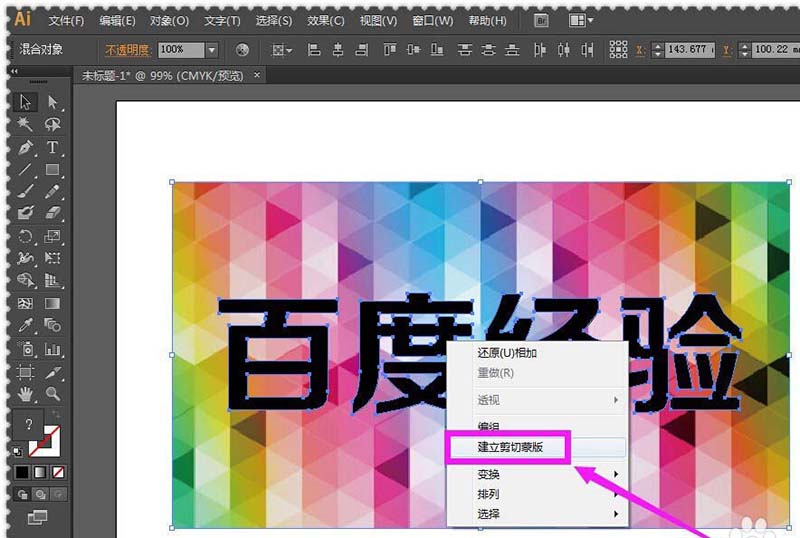Click Horizontal Align Left icon
This screenshot has height=538, width=800.
(314, 50)
